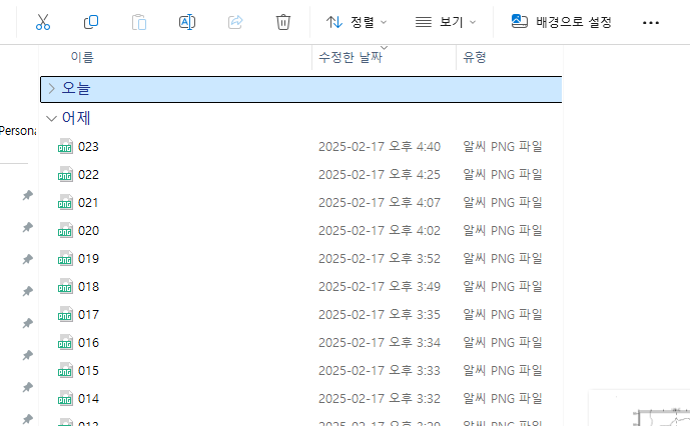Click PNG icon of file 019

point(66,259)
